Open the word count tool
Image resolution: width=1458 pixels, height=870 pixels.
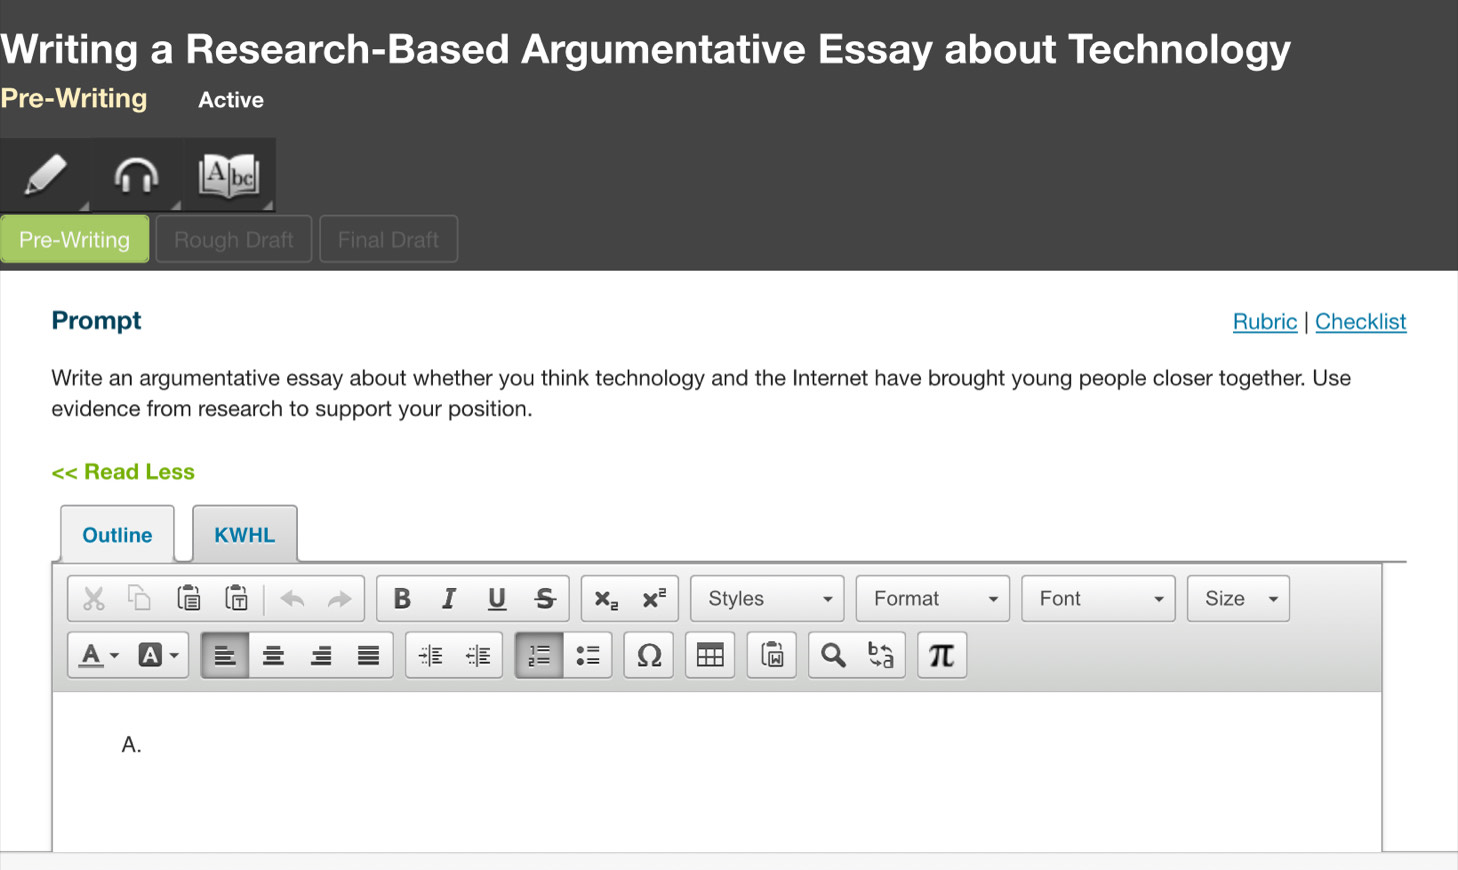coord(771,655)
